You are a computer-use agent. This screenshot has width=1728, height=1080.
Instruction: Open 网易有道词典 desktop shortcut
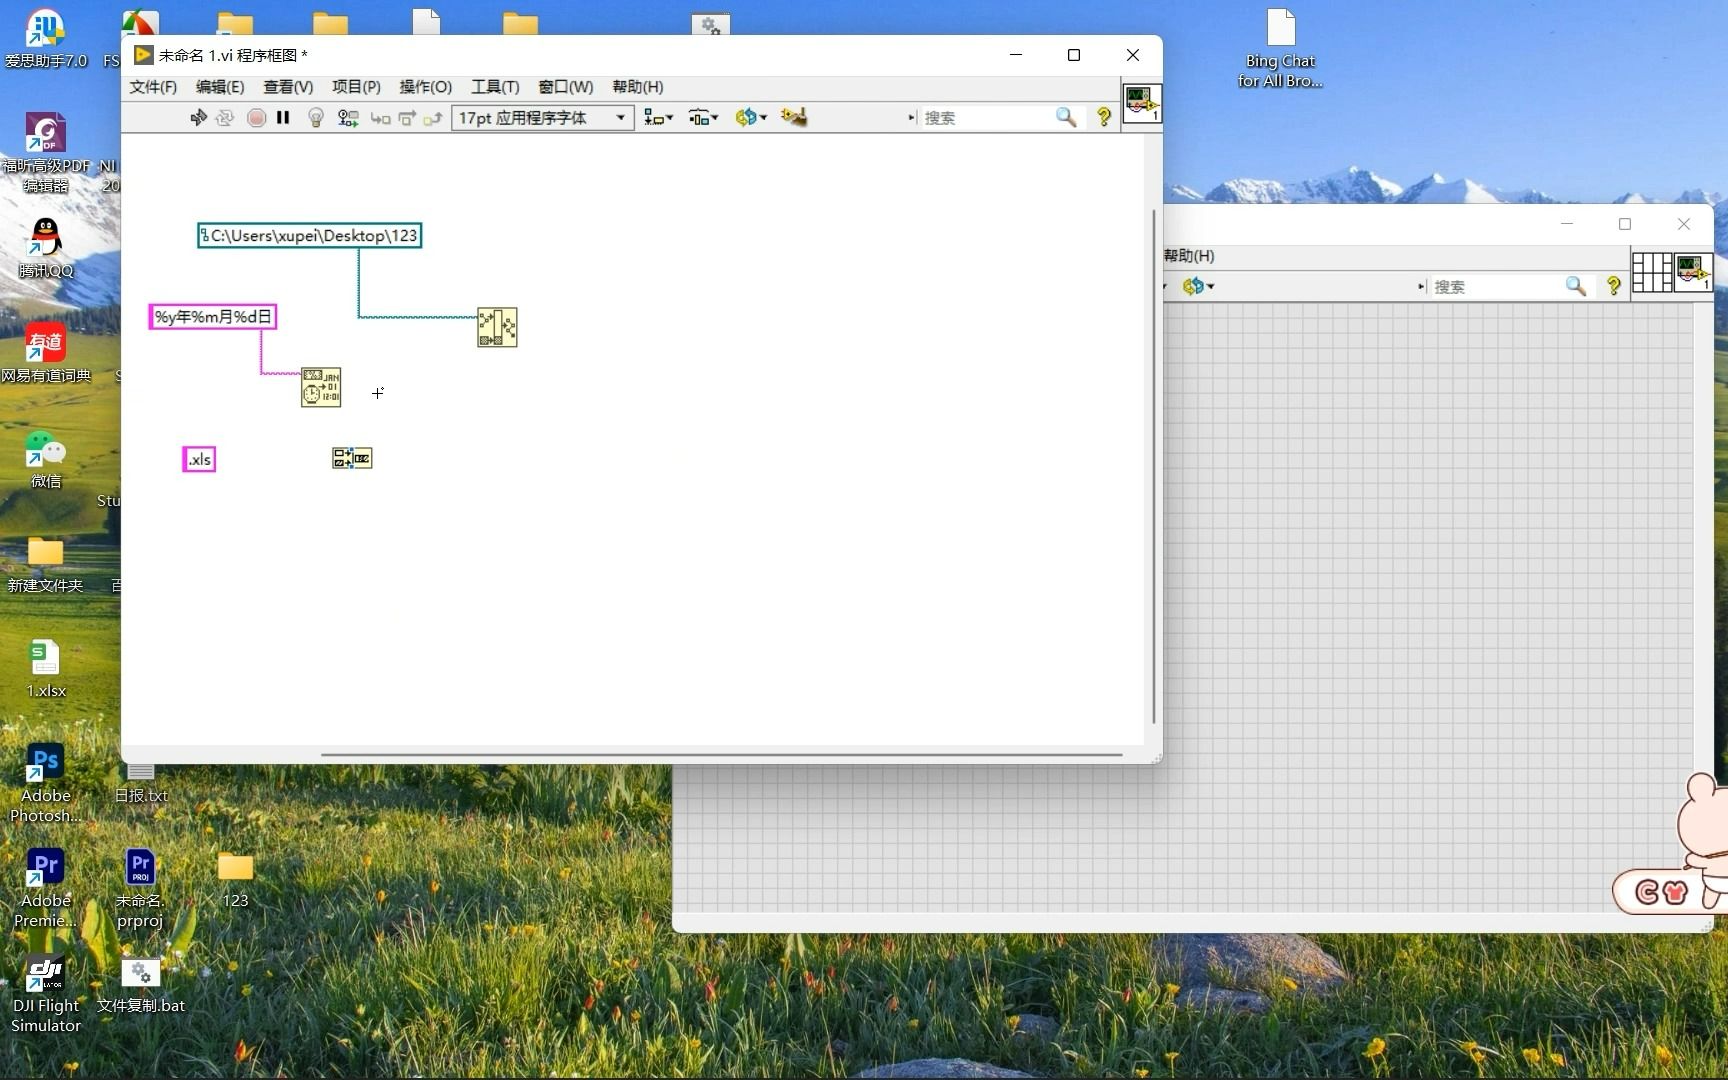tap(45, 353)
